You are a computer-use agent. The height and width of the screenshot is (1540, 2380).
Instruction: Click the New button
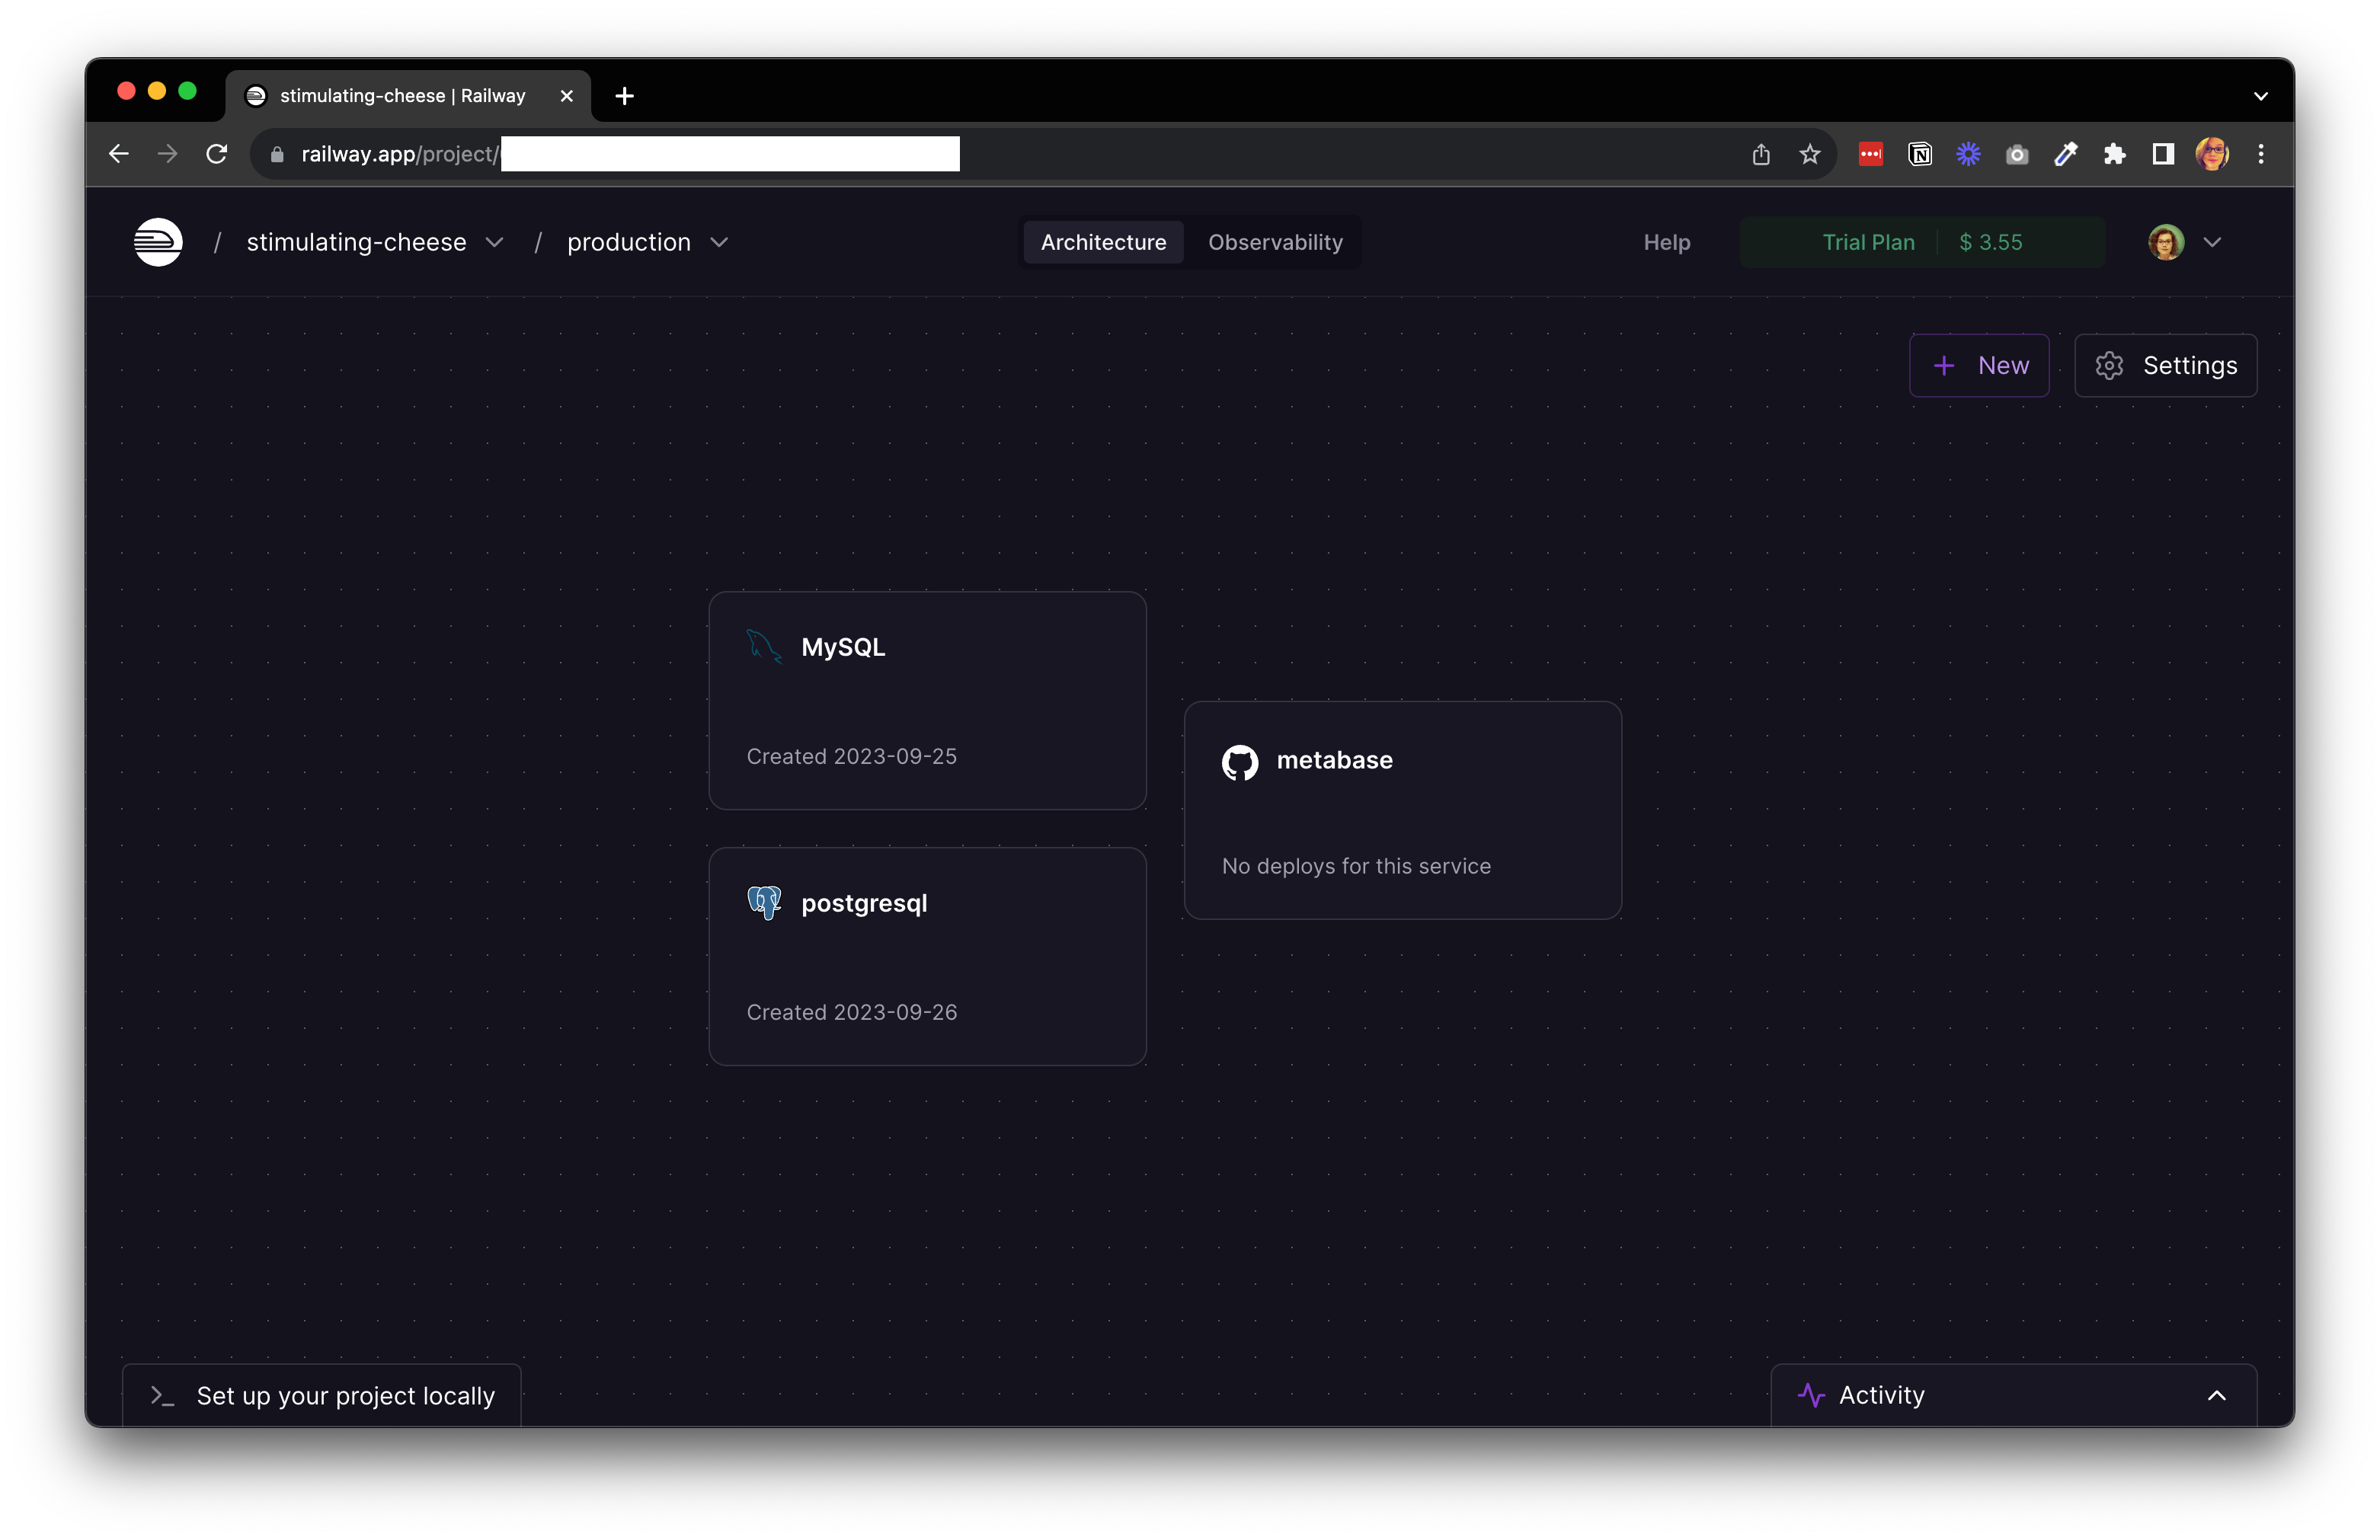[x=1979, y=366]
